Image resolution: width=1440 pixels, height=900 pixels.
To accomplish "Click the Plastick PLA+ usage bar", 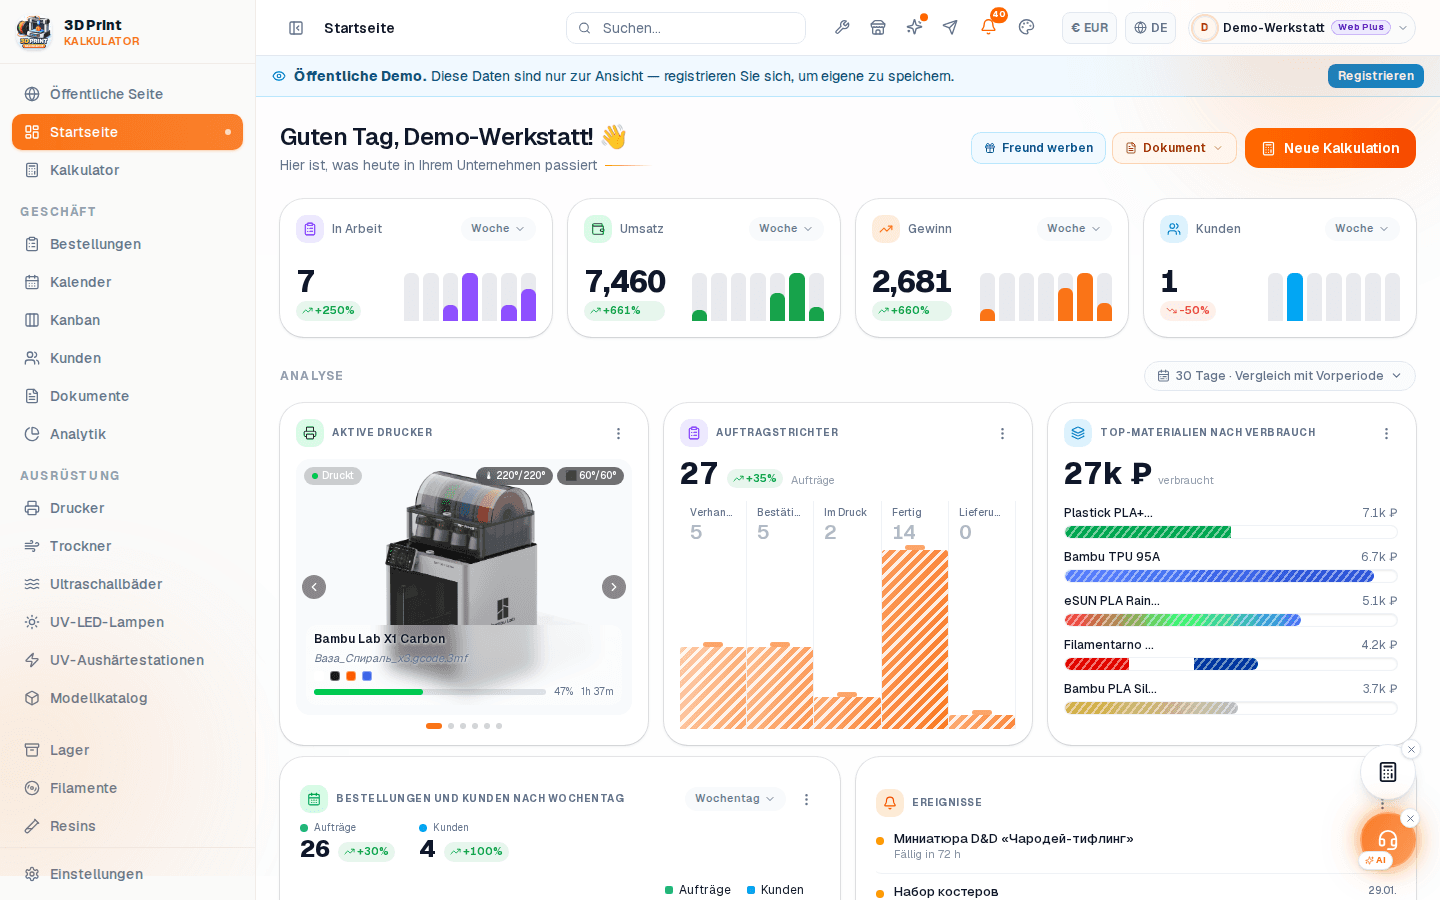I will [x=1230, y=532].
